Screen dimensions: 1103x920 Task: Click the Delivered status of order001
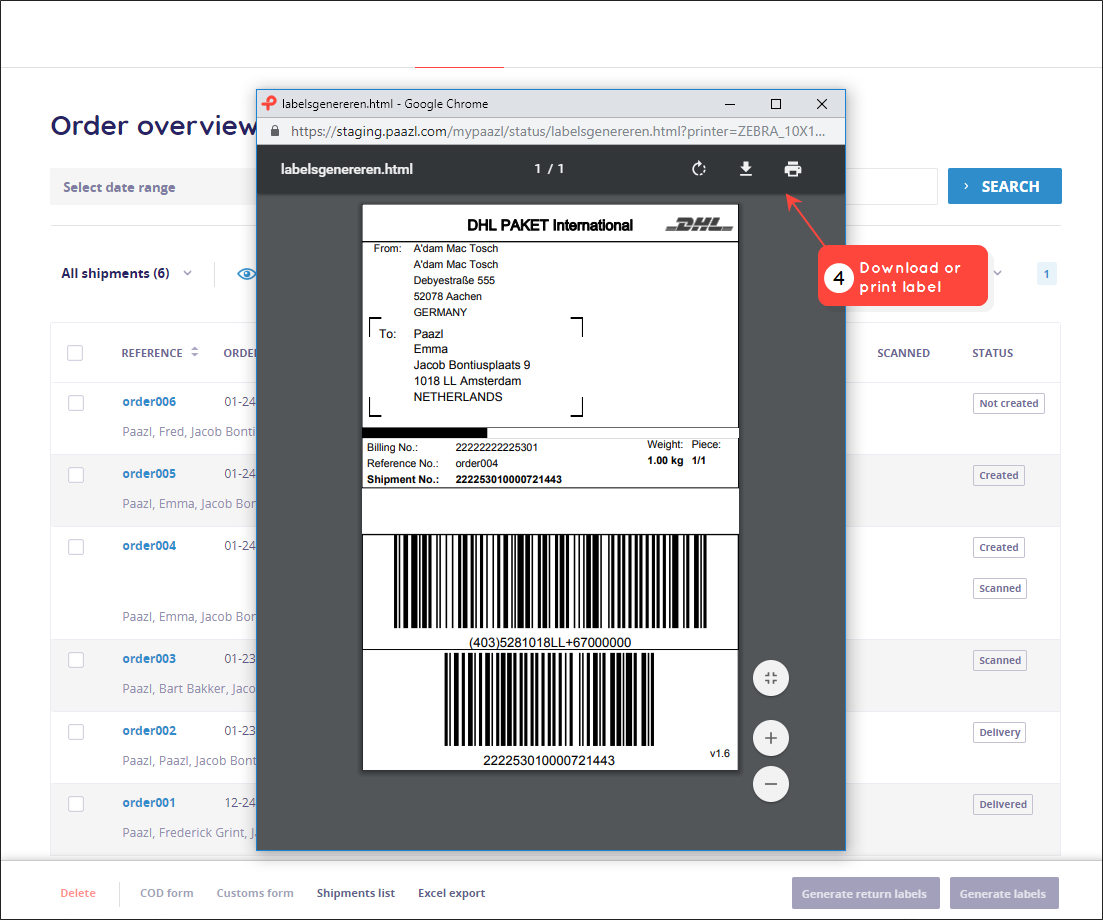(1002, 804)
